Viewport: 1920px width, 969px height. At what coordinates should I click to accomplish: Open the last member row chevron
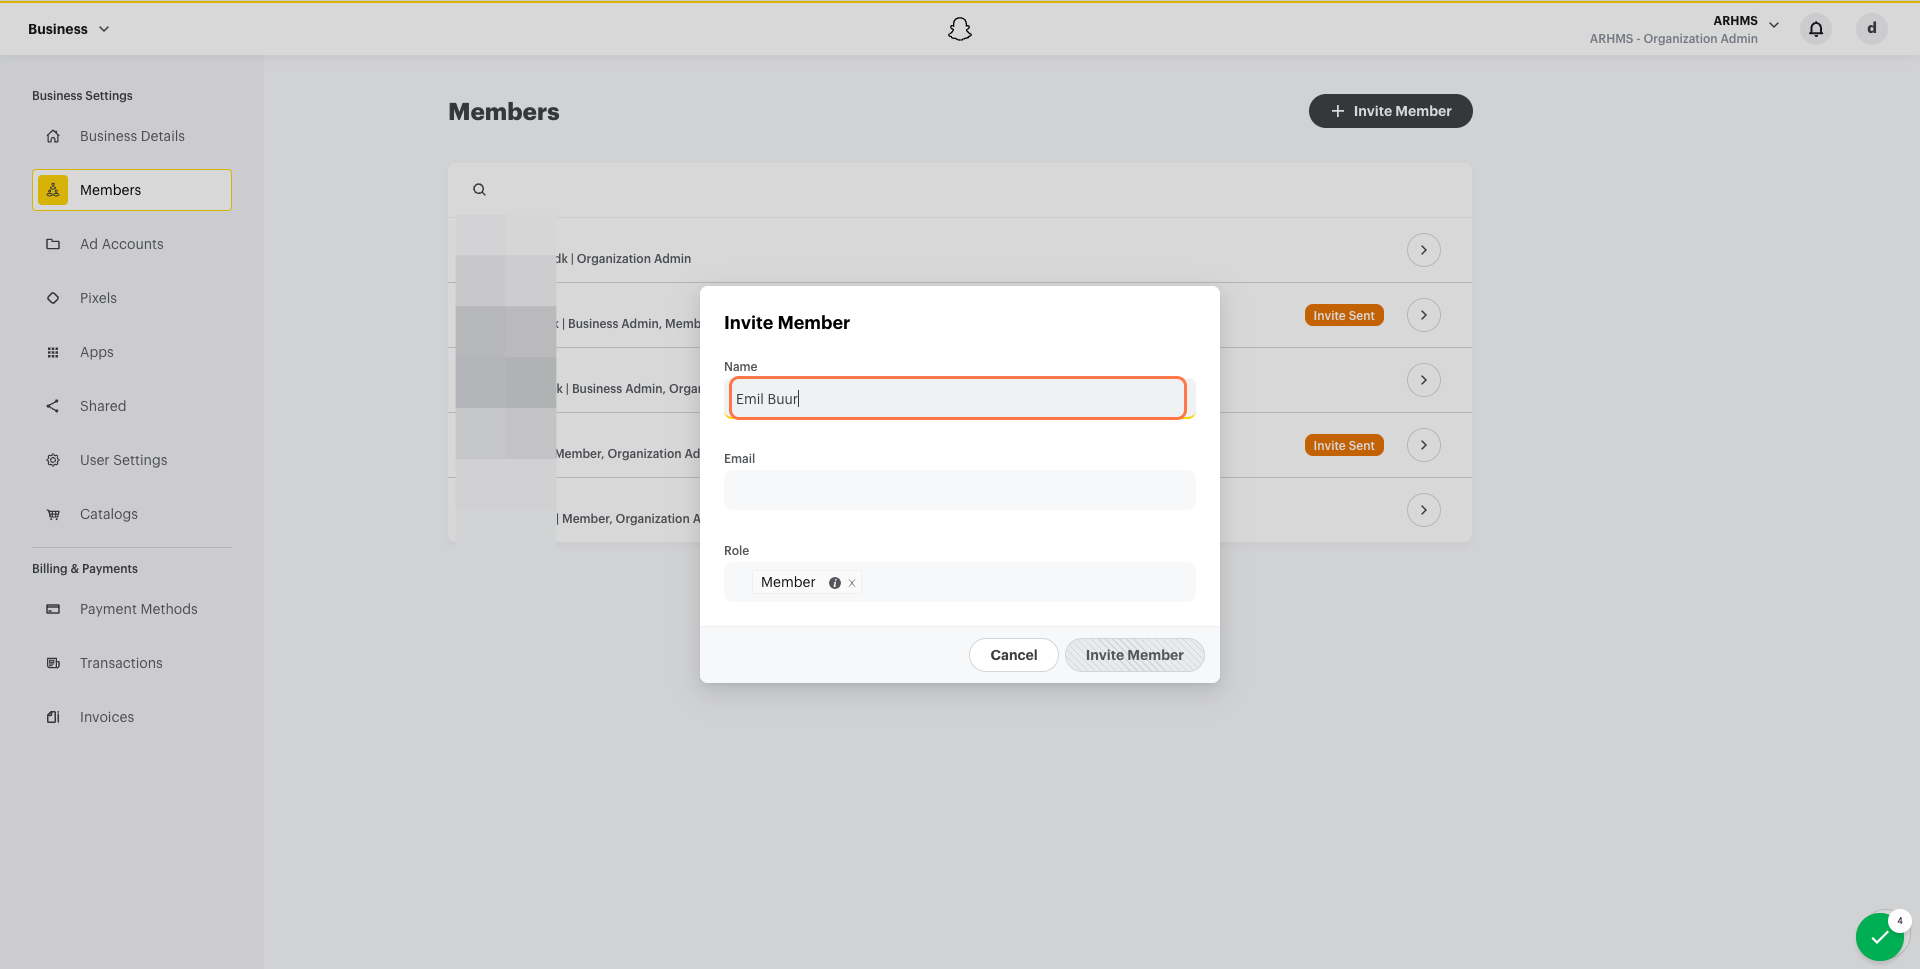tap(1424, 510)
